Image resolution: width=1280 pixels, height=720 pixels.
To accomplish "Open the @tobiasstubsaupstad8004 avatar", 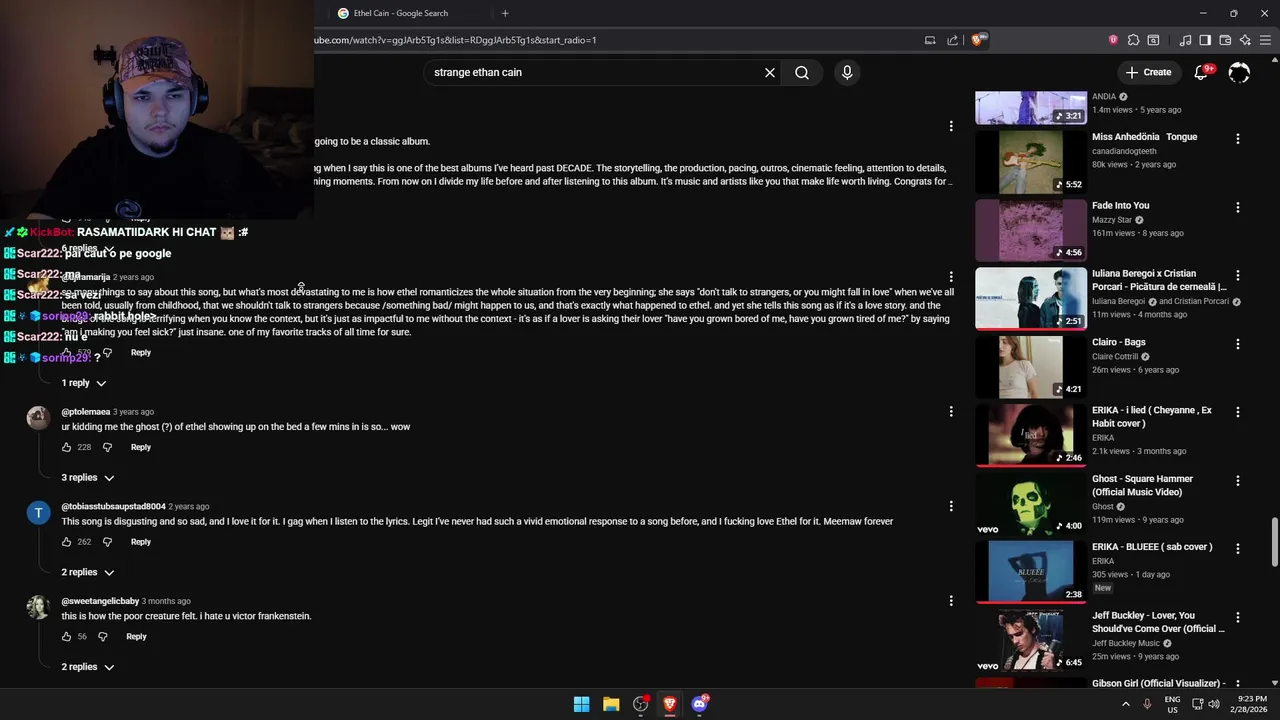I will tap(38, 513).
